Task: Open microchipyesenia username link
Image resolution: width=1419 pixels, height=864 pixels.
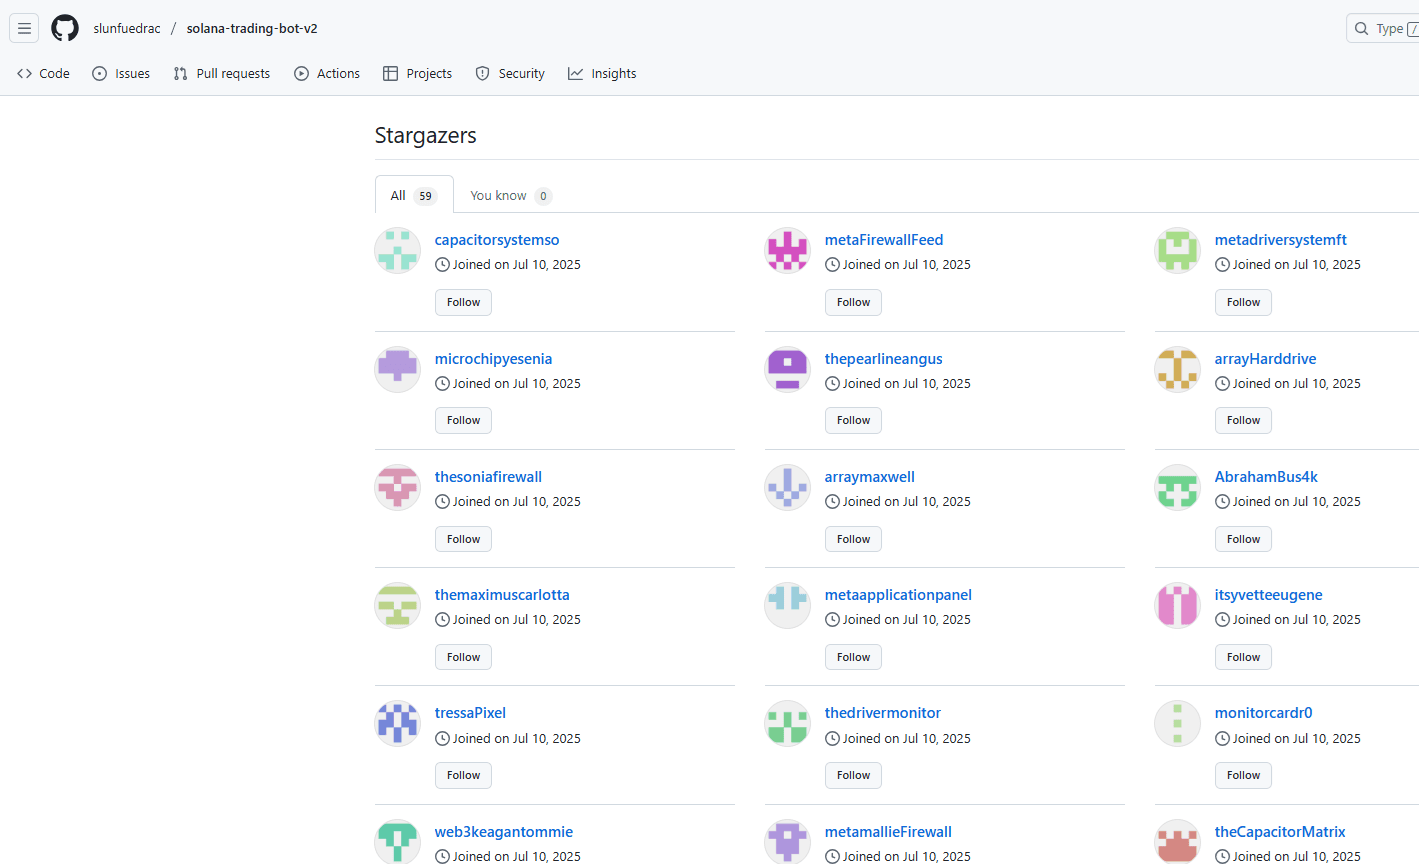Action: (x=494, y=359)
